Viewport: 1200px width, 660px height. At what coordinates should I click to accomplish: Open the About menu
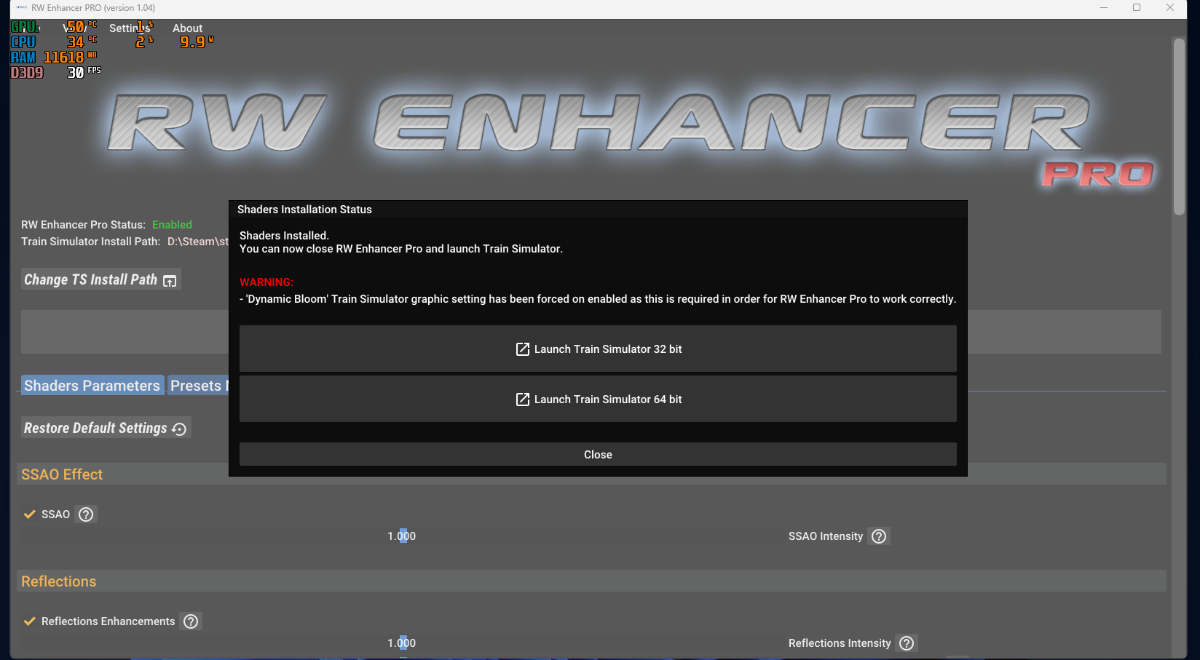pos(187,29)
